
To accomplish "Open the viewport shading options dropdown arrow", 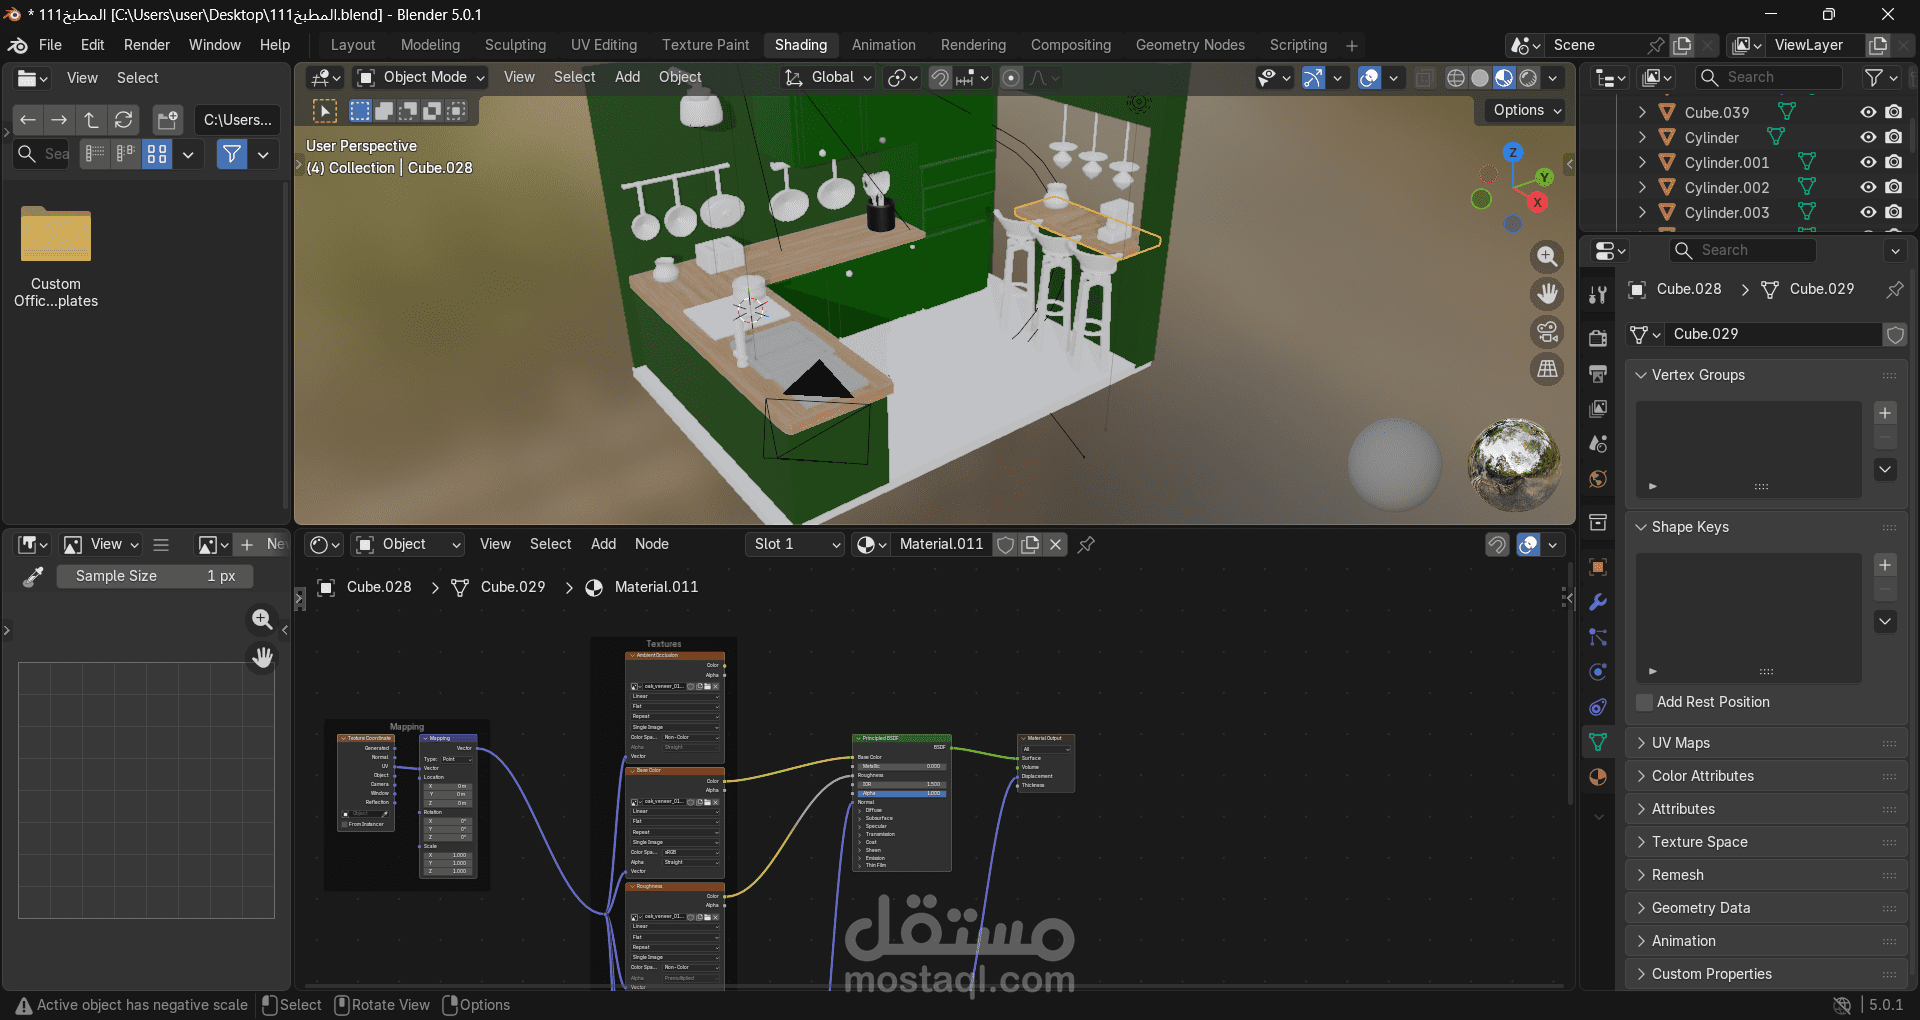I will pos(1553,78).
